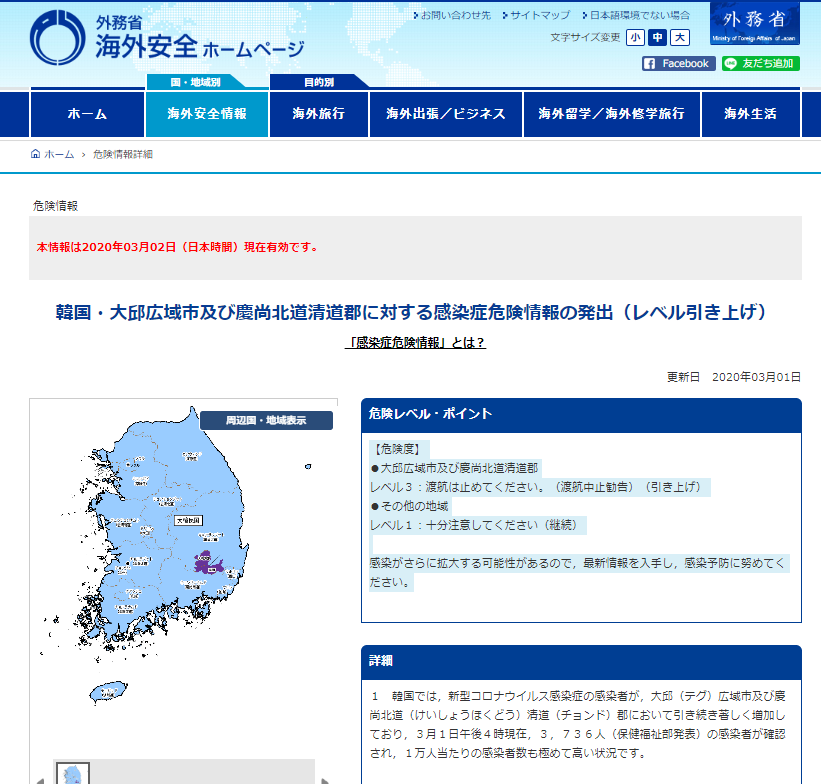Set font size to medium (中)

pyautogui.click(x=657, y=38)
